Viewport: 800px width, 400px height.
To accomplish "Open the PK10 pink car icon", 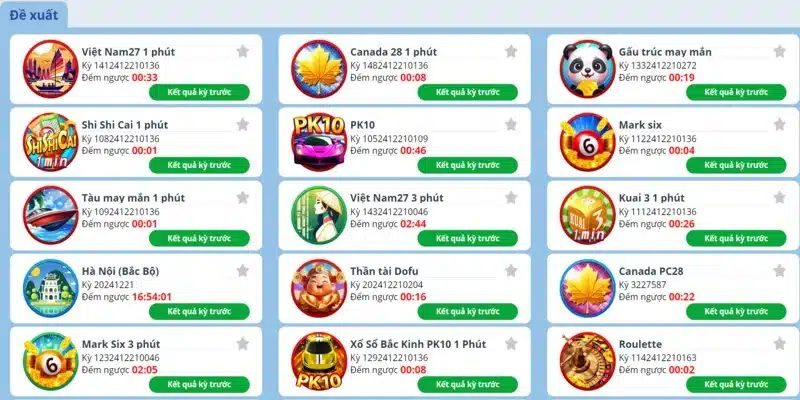I will click(319, 142).
